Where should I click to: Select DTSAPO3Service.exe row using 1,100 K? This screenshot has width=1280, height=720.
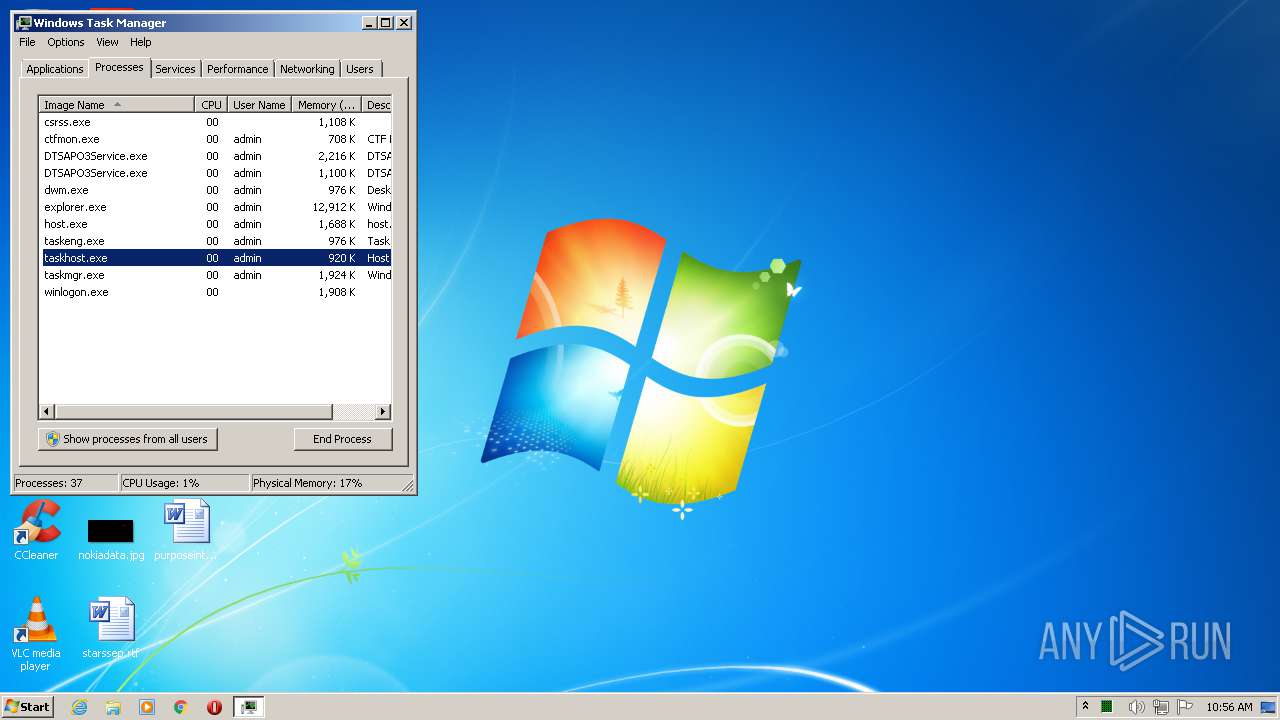coord(215,173)
